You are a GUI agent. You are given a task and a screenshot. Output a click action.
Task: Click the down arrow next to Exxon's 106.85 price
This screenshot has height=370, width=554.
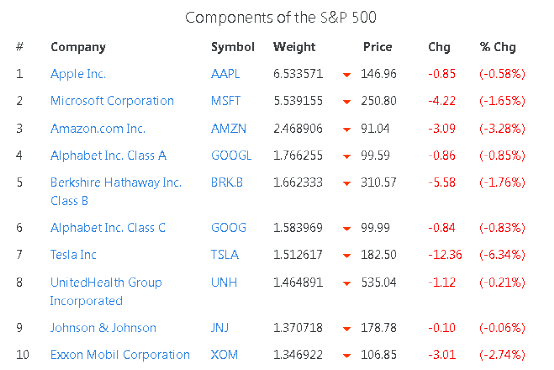tap(347, 356)
